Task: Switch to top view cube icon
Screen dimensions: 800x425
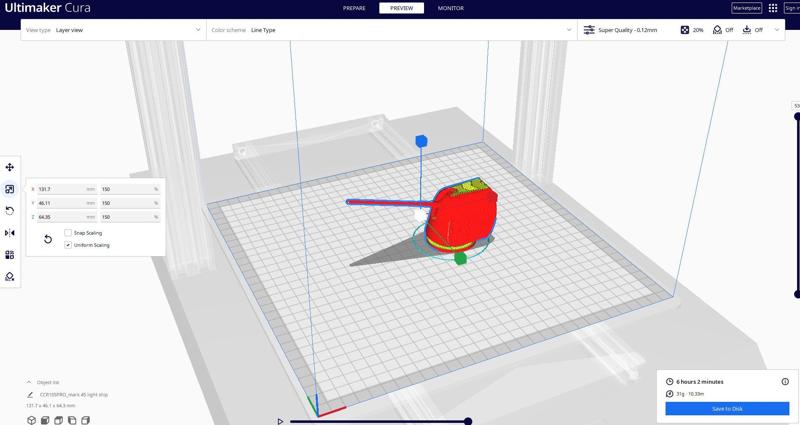Action: coord(58,420)
